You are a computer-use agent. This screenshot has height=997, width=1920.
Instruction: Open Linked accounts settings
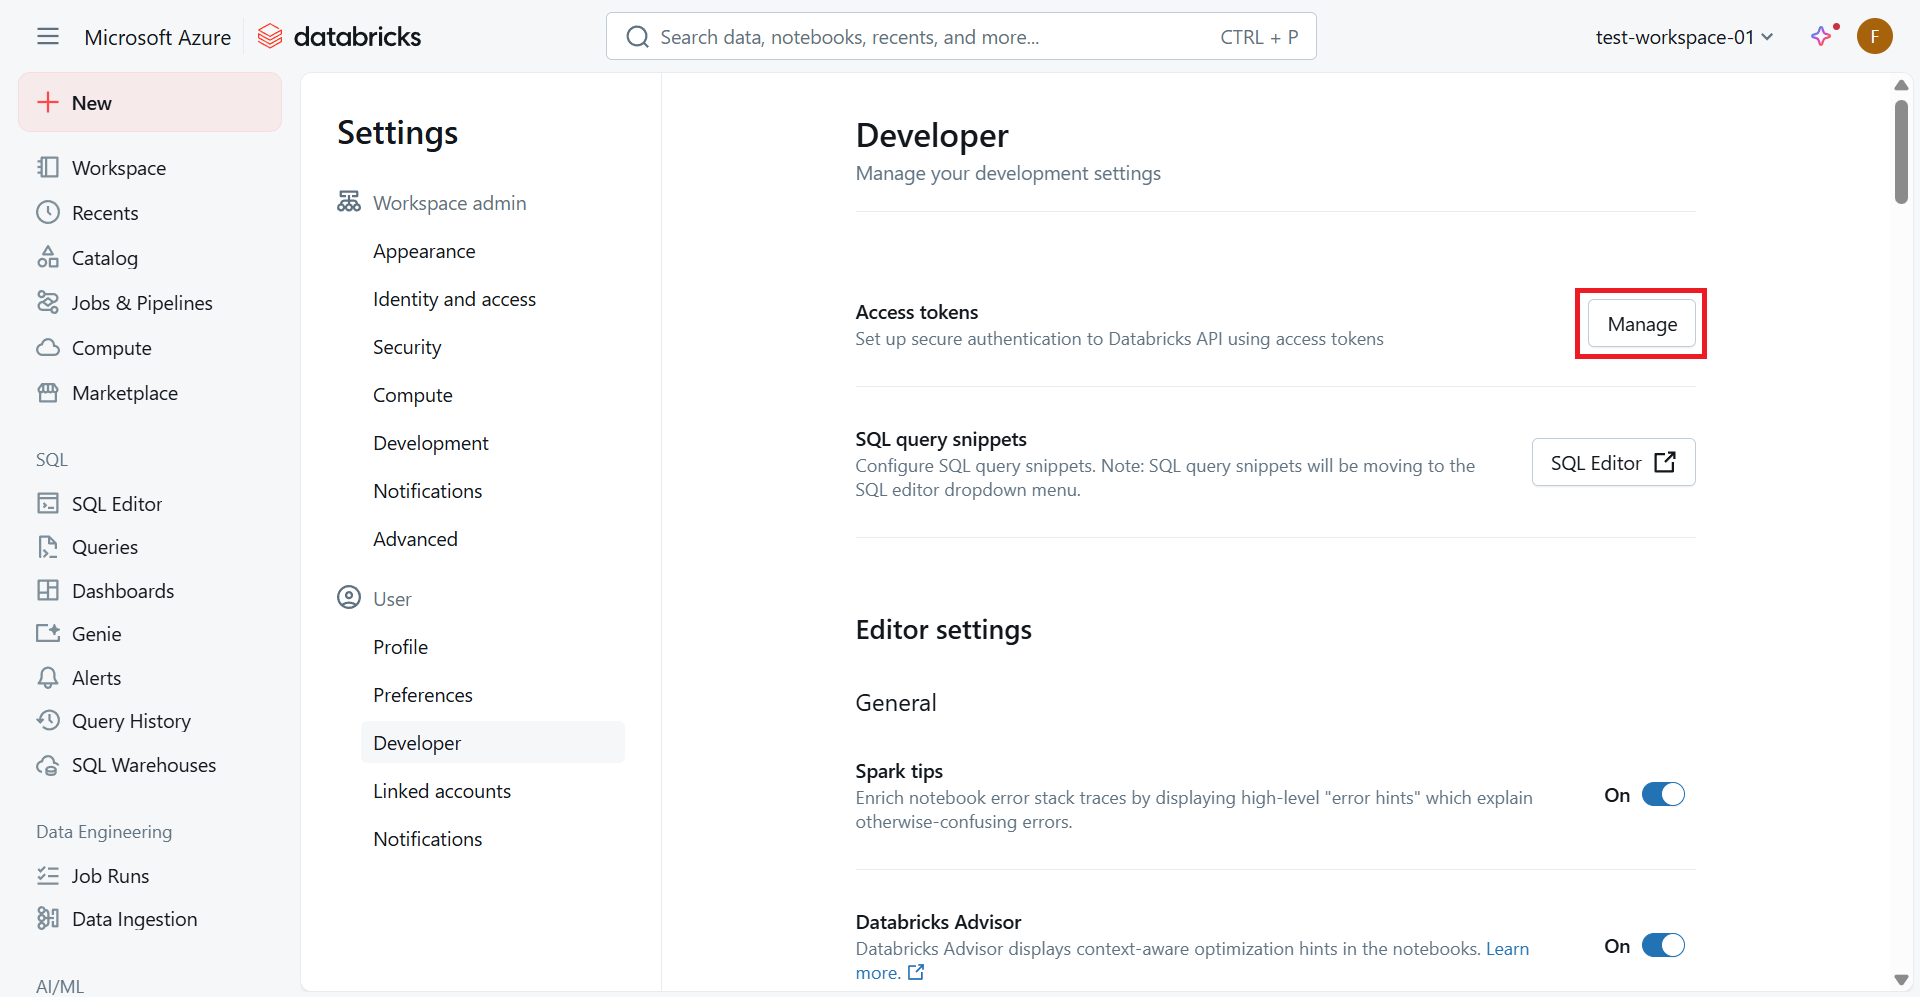pyautogui.click(x=442, y=791)
